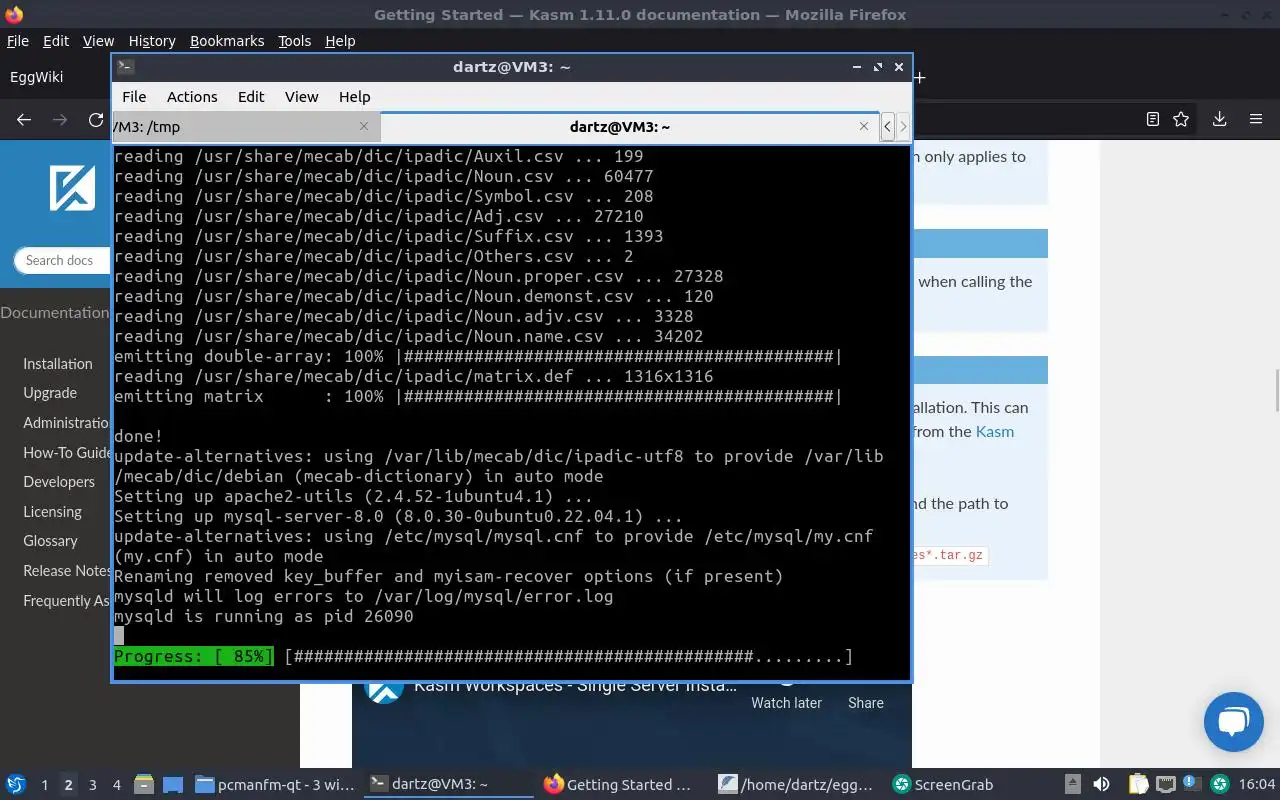Open Upgrade in docs sidebar

click(50, 393)
